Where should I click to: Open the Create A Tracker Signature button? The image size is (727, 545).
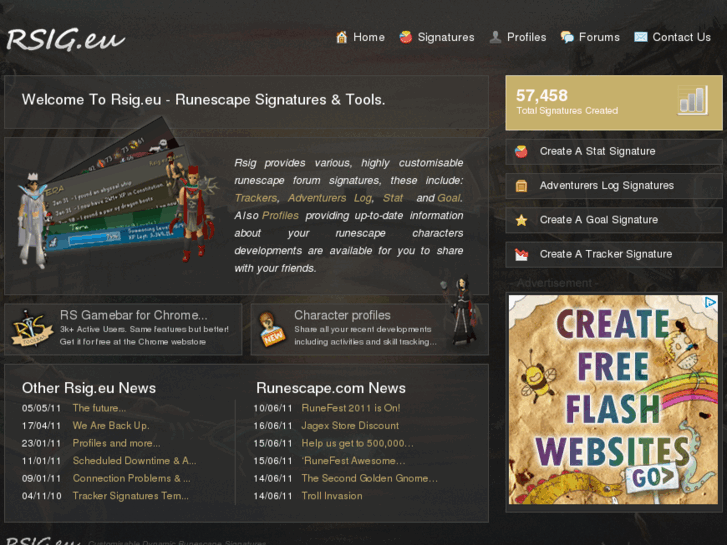pos(614,254)
